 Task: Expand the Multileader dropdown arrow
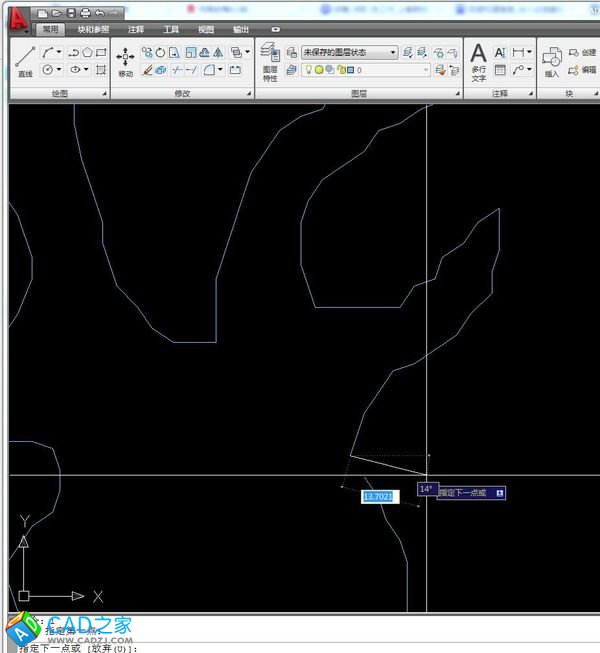click(529, 69)
